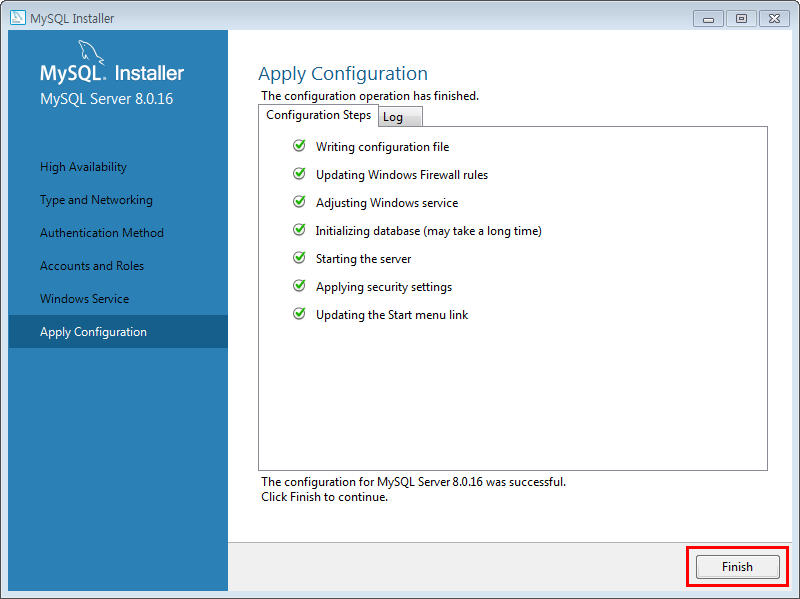
Task: Click 'Starting the server' step text
Action: coord(363,259)
